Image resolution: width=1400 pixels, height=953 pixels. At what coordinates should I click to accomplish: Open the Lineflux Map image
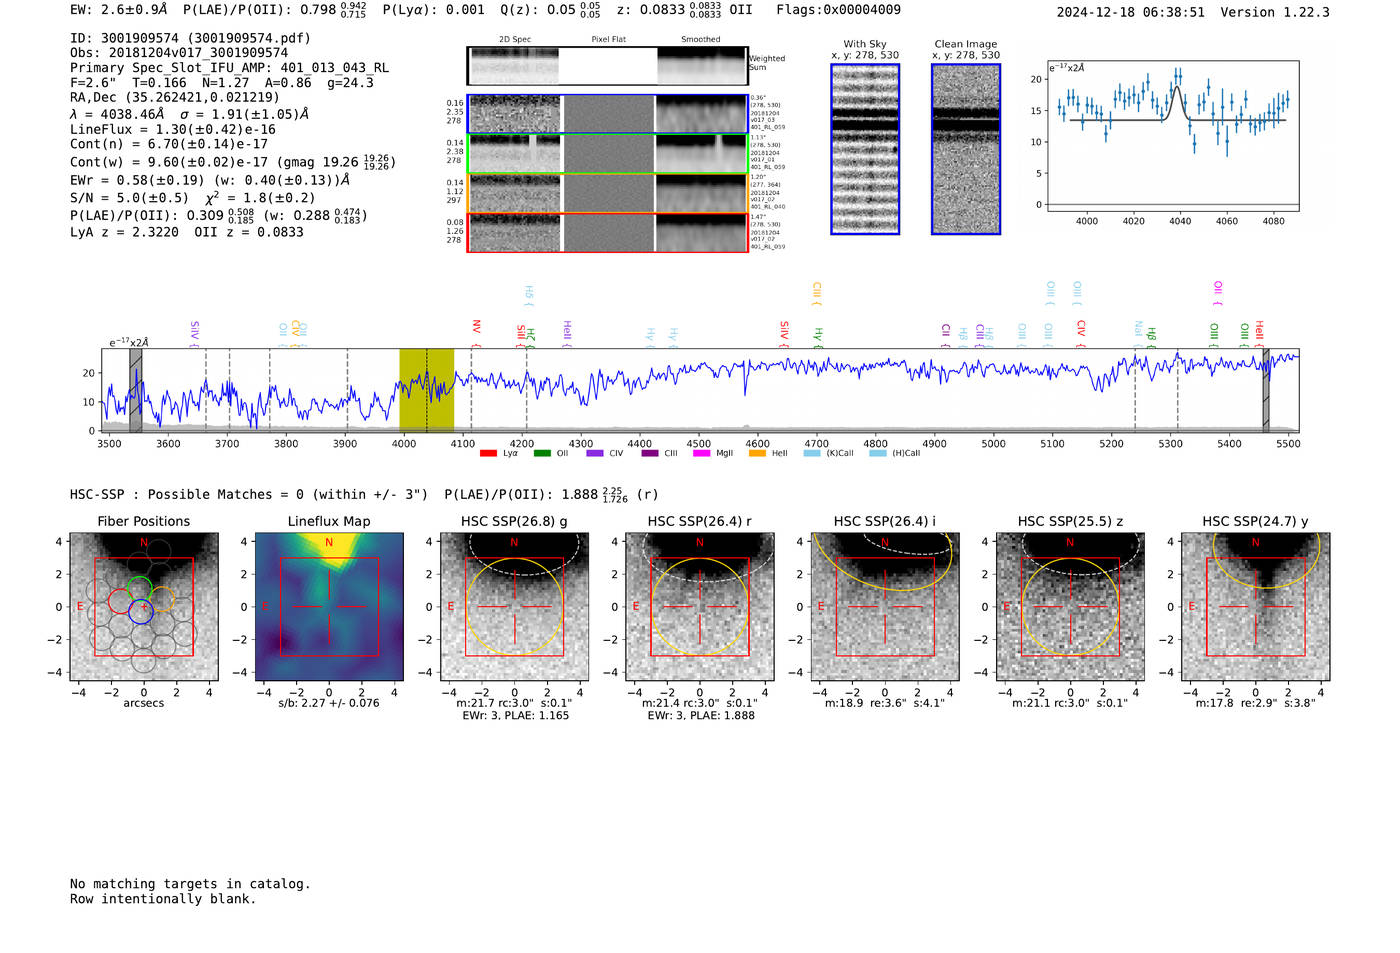coord(329,606)
